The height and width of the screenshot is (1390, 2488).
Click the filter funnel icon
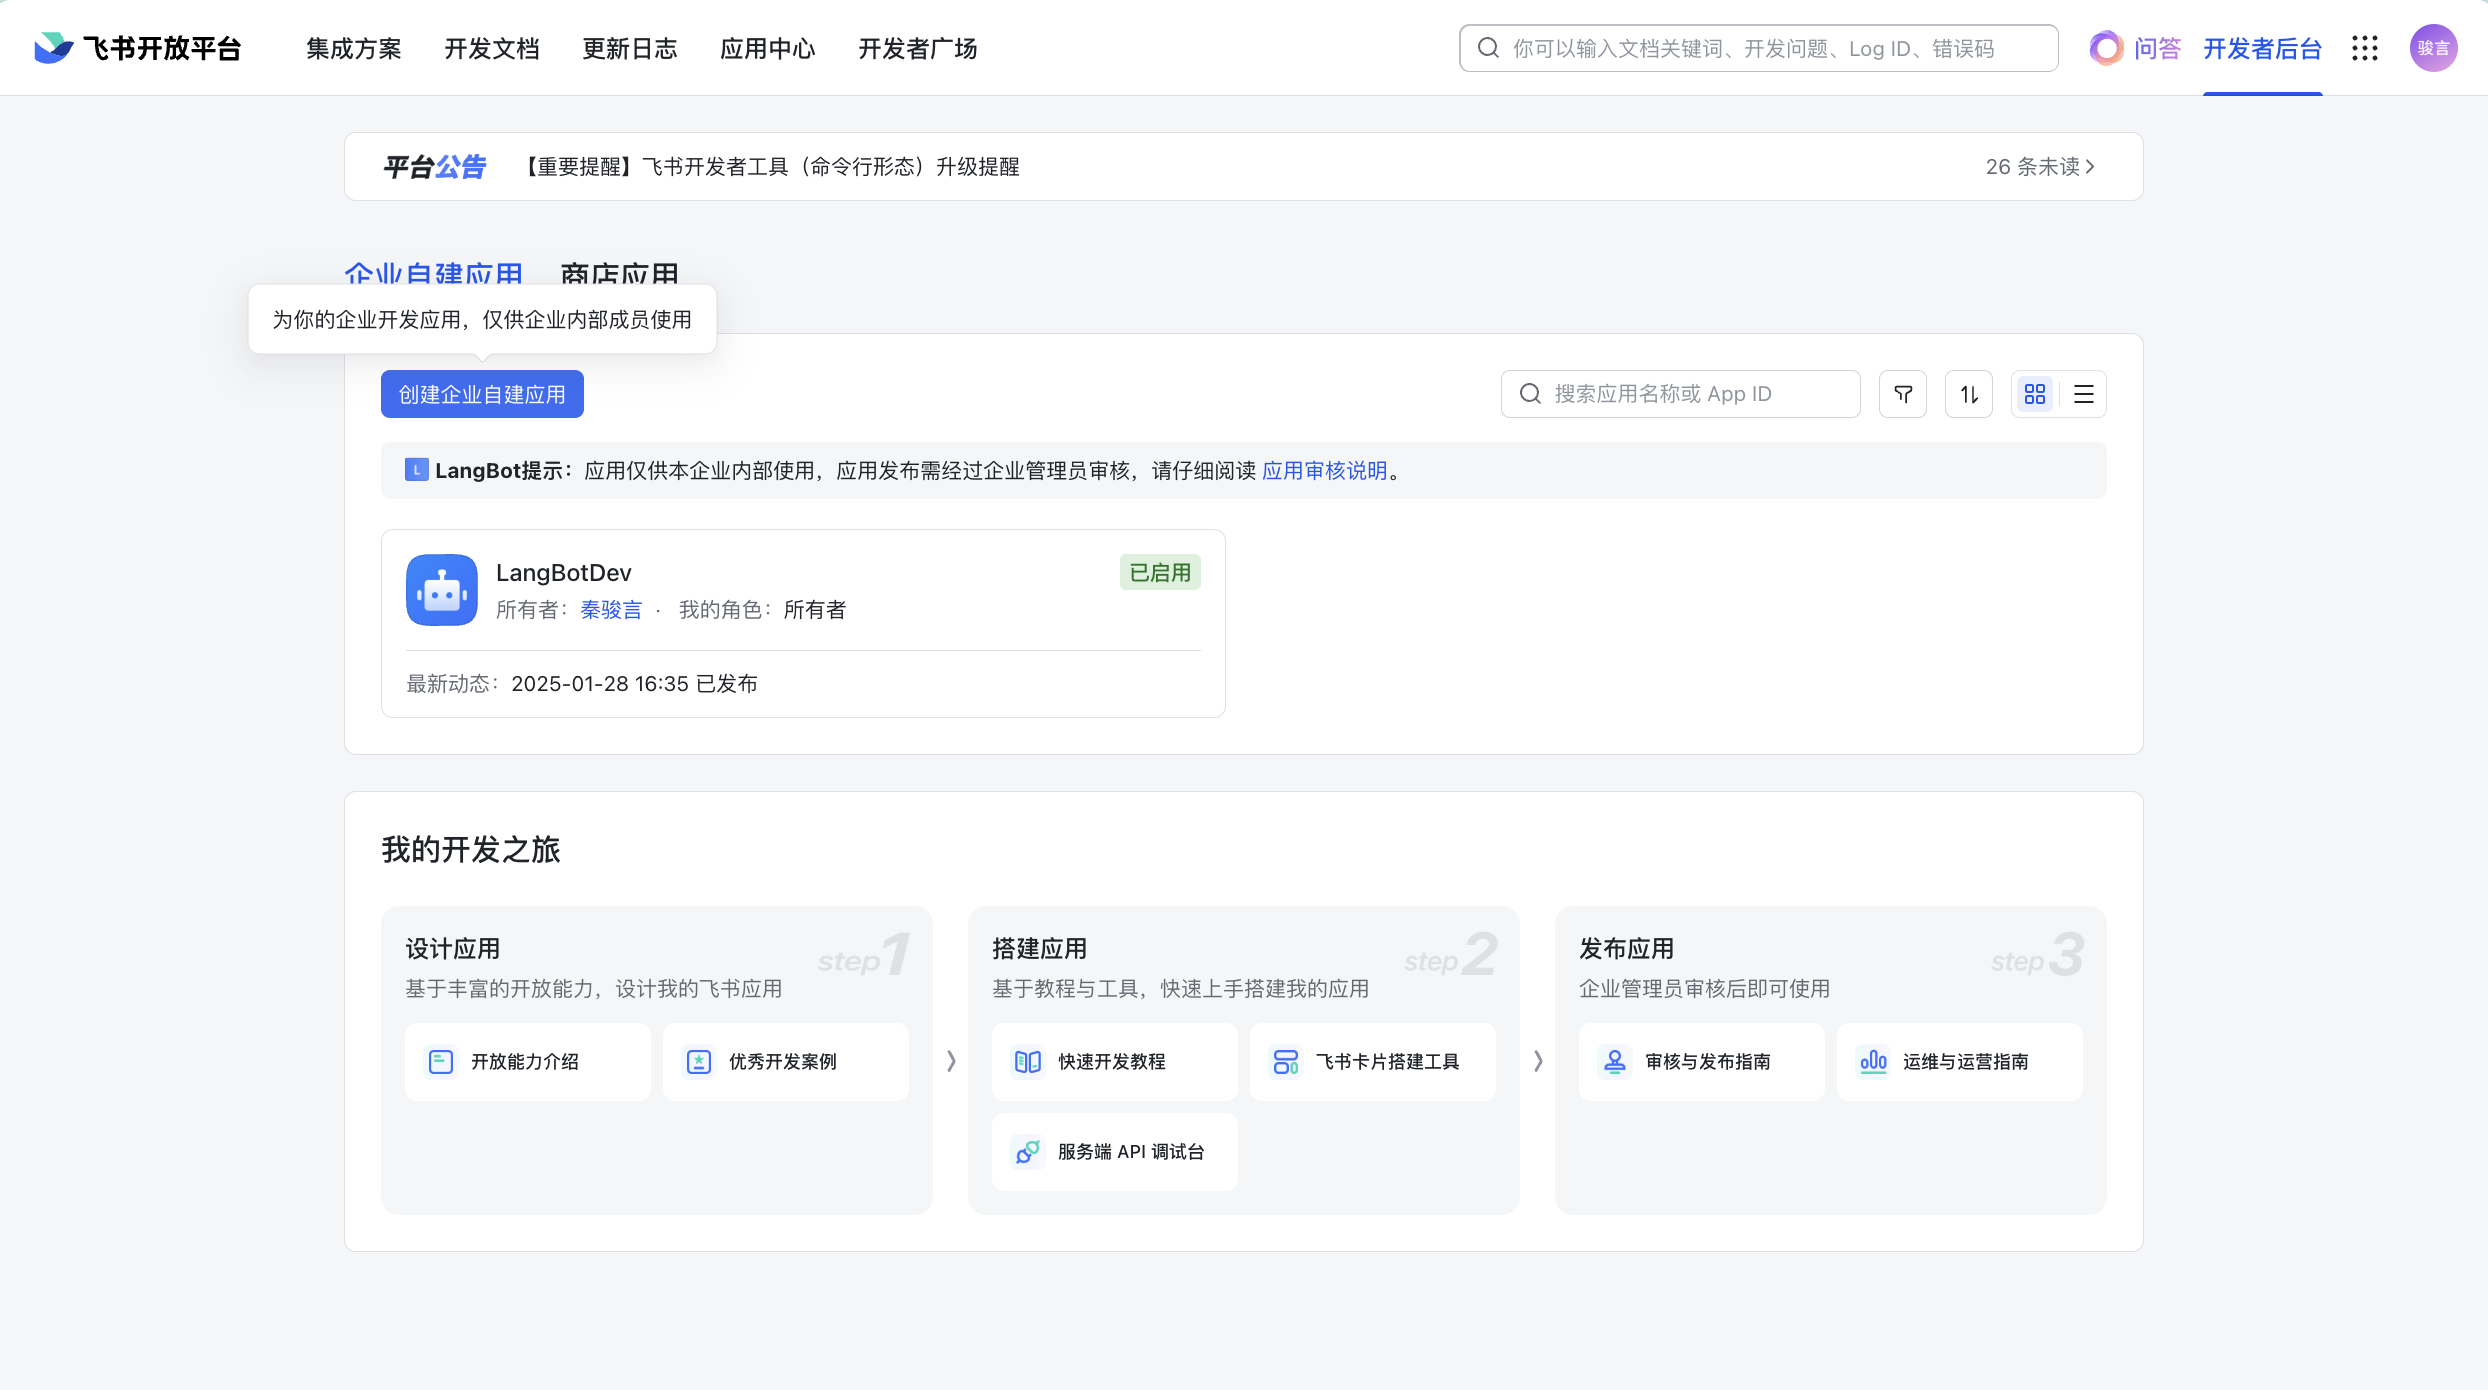click(x=1903, y=394)
